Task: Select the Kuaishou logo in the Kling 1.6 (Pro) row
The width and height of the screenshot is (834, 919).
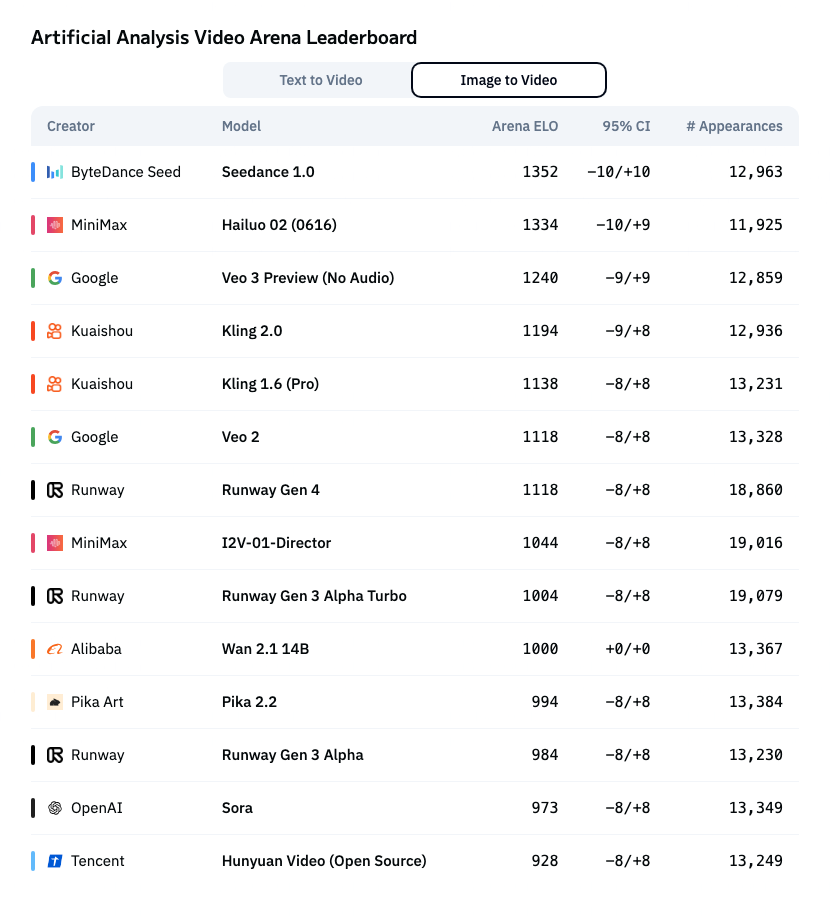Action: tap(55, 384)
